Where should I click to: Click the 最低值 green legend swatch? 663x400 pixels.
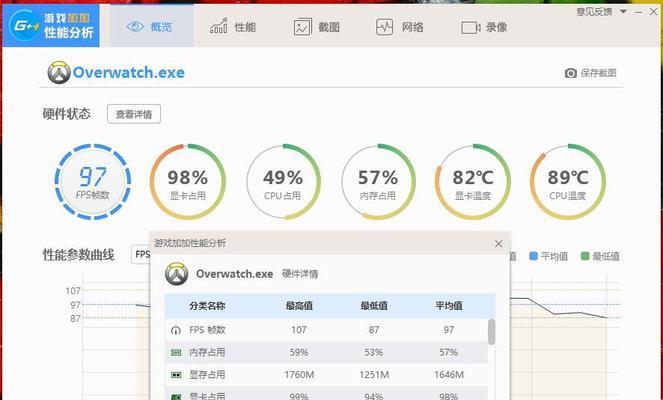click(585, 256)
